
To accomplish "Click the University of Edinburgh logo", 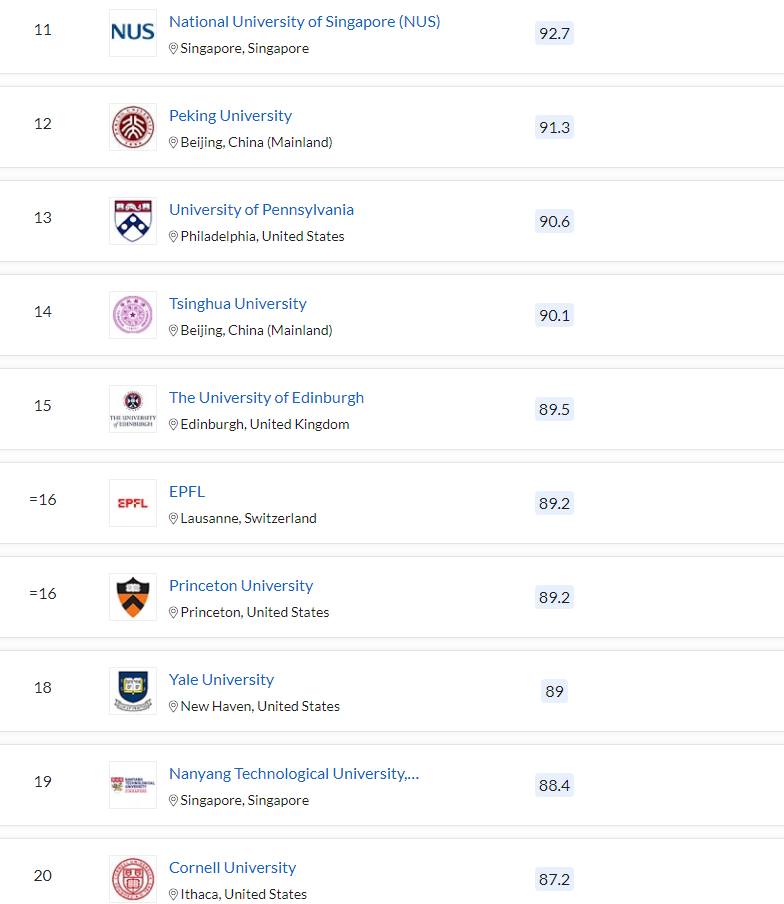I will (133, 409).
